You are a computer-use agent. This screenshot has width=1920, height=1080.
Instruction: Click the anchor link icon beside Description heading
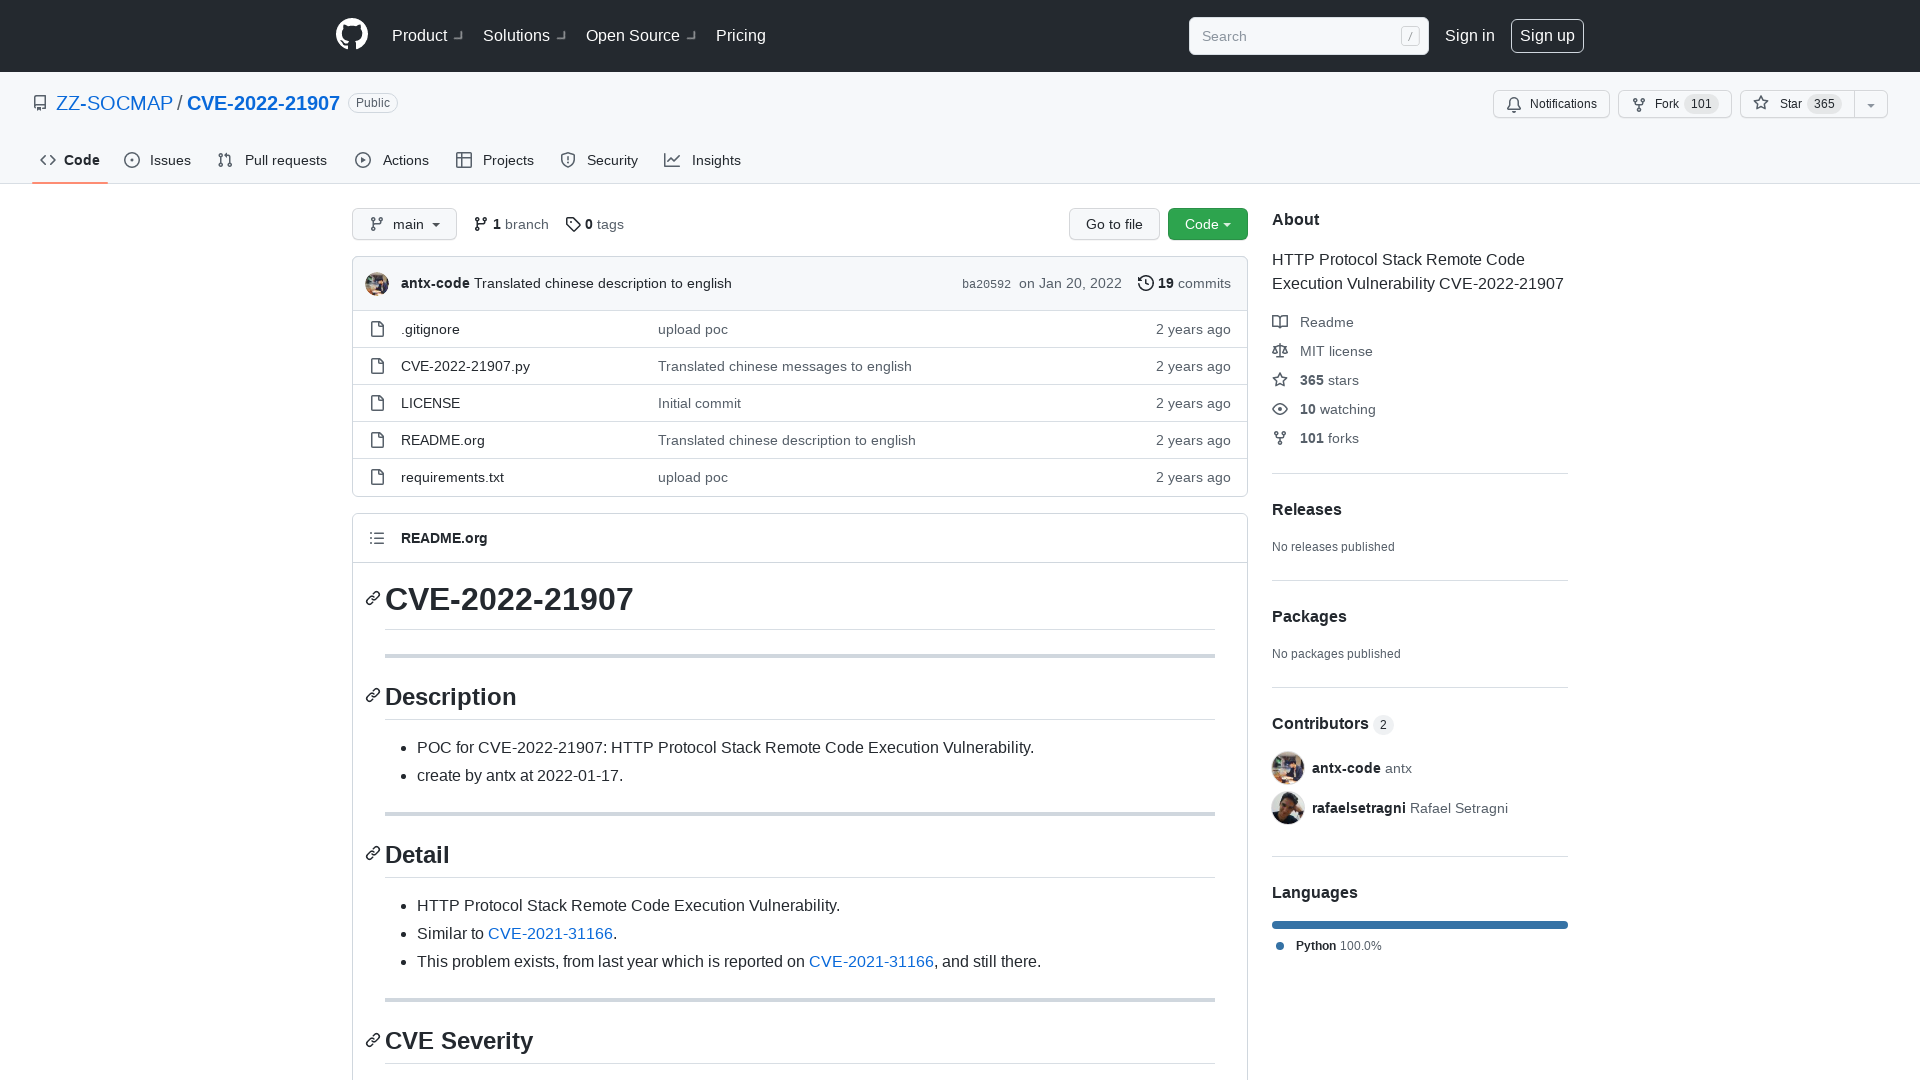tap(373, 695)
